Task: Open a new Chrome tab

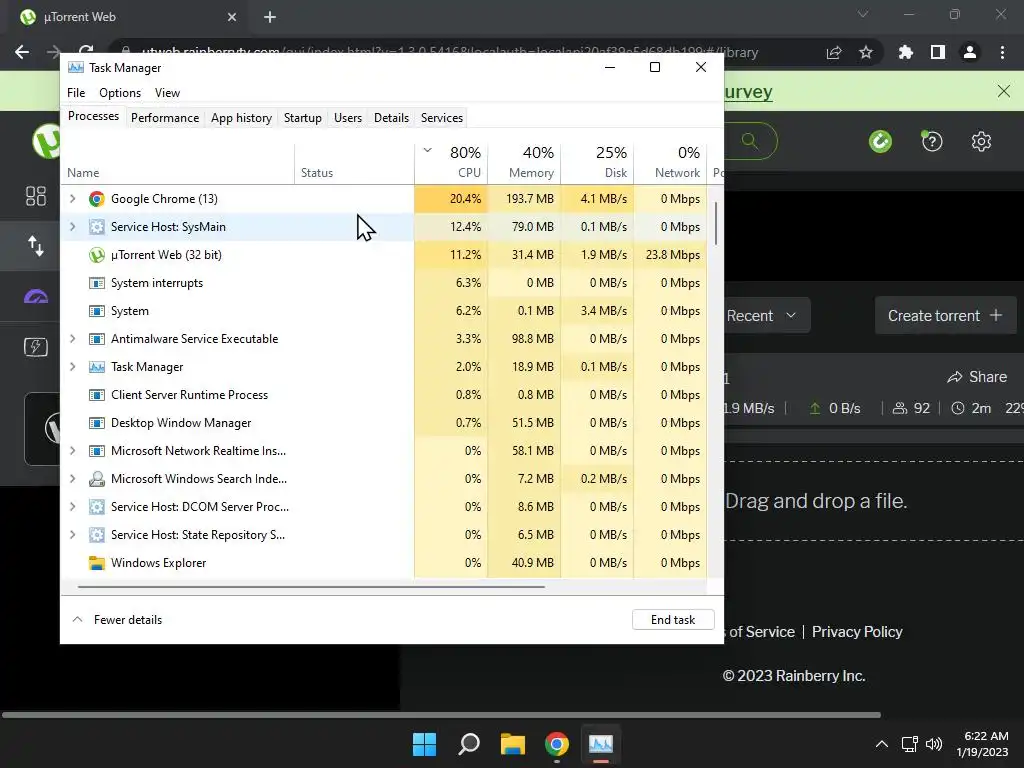Action: [270, 17]
